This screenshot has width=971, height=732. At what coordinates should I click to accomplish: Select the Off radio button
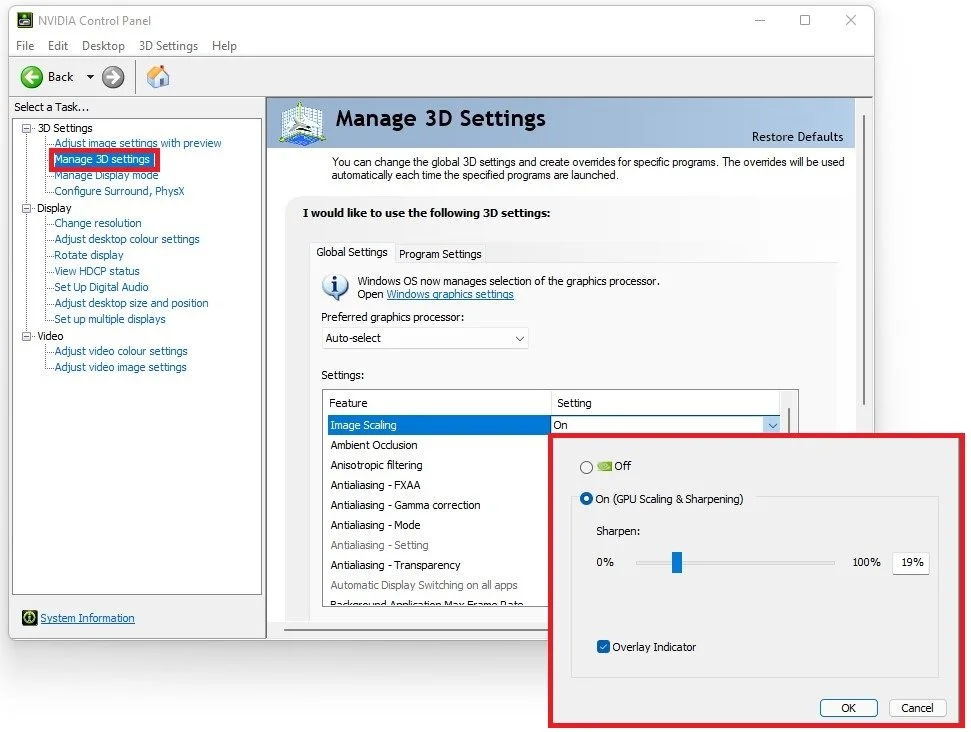click(x=586, y=467)
